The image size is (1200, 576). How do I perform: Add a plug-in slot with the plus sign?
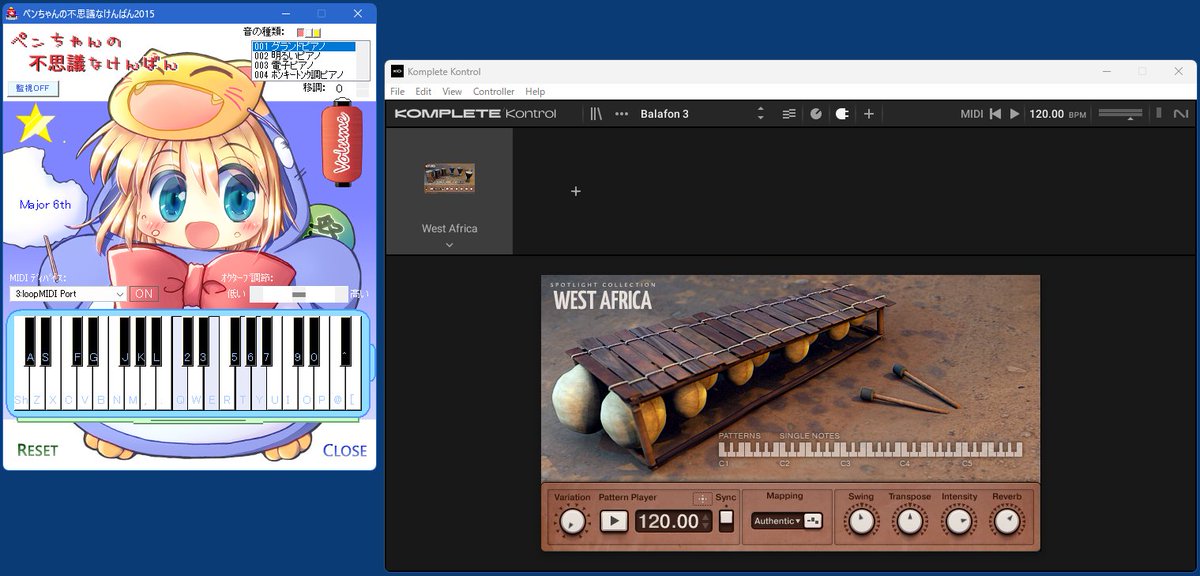coord(576,191)
